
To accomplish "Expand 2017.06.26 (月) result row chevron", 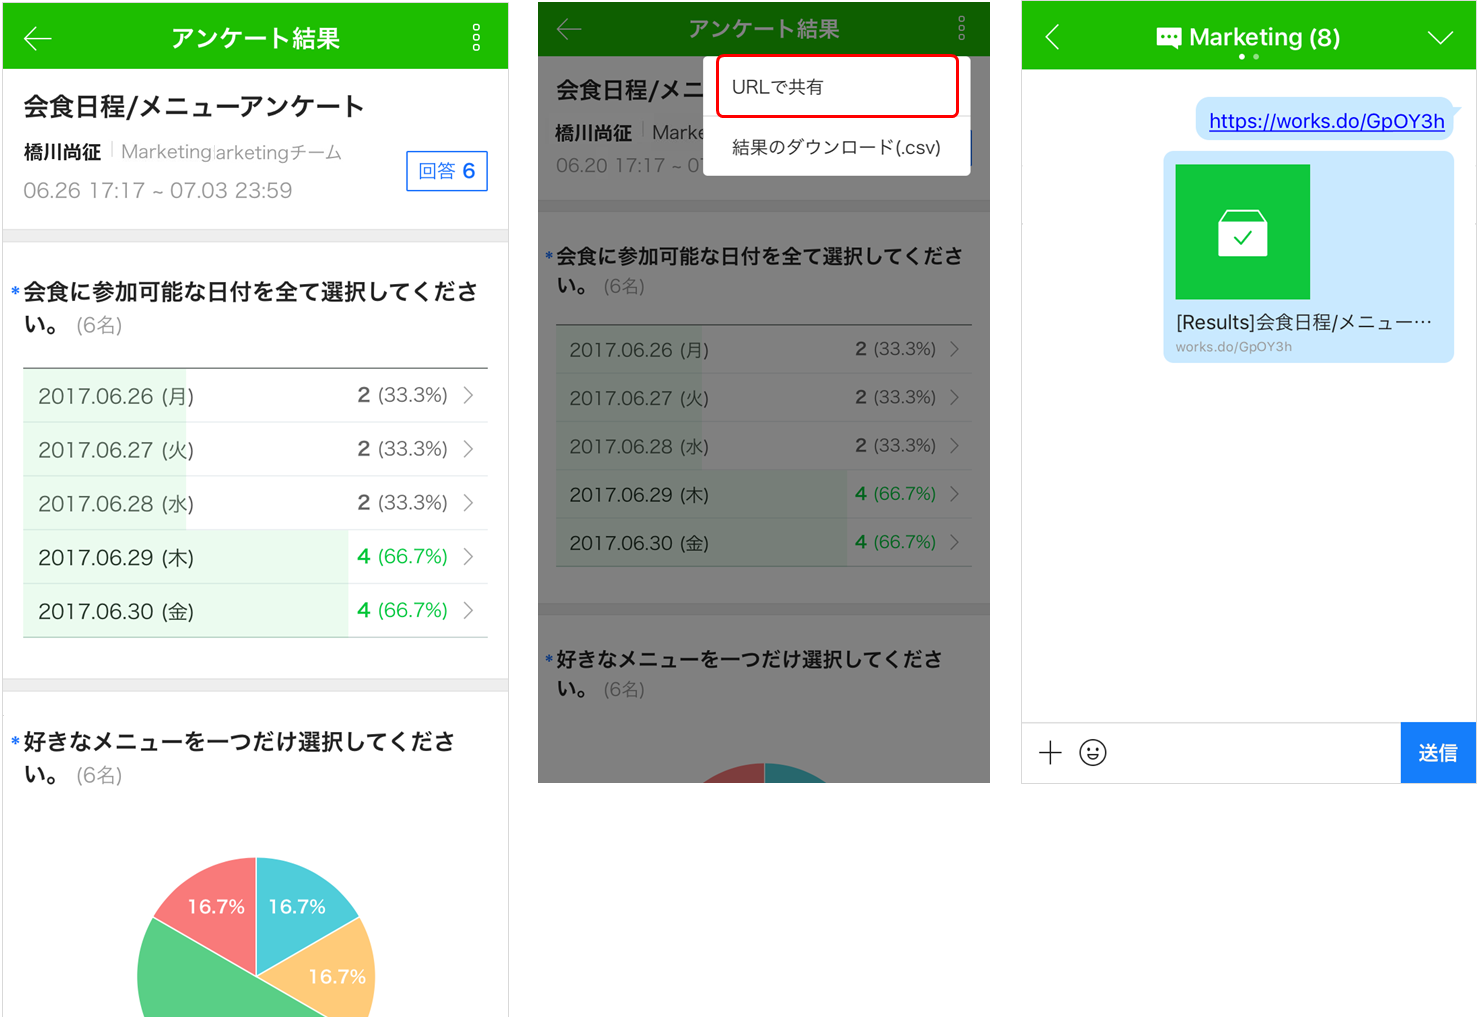I will [x=468, y=396].
